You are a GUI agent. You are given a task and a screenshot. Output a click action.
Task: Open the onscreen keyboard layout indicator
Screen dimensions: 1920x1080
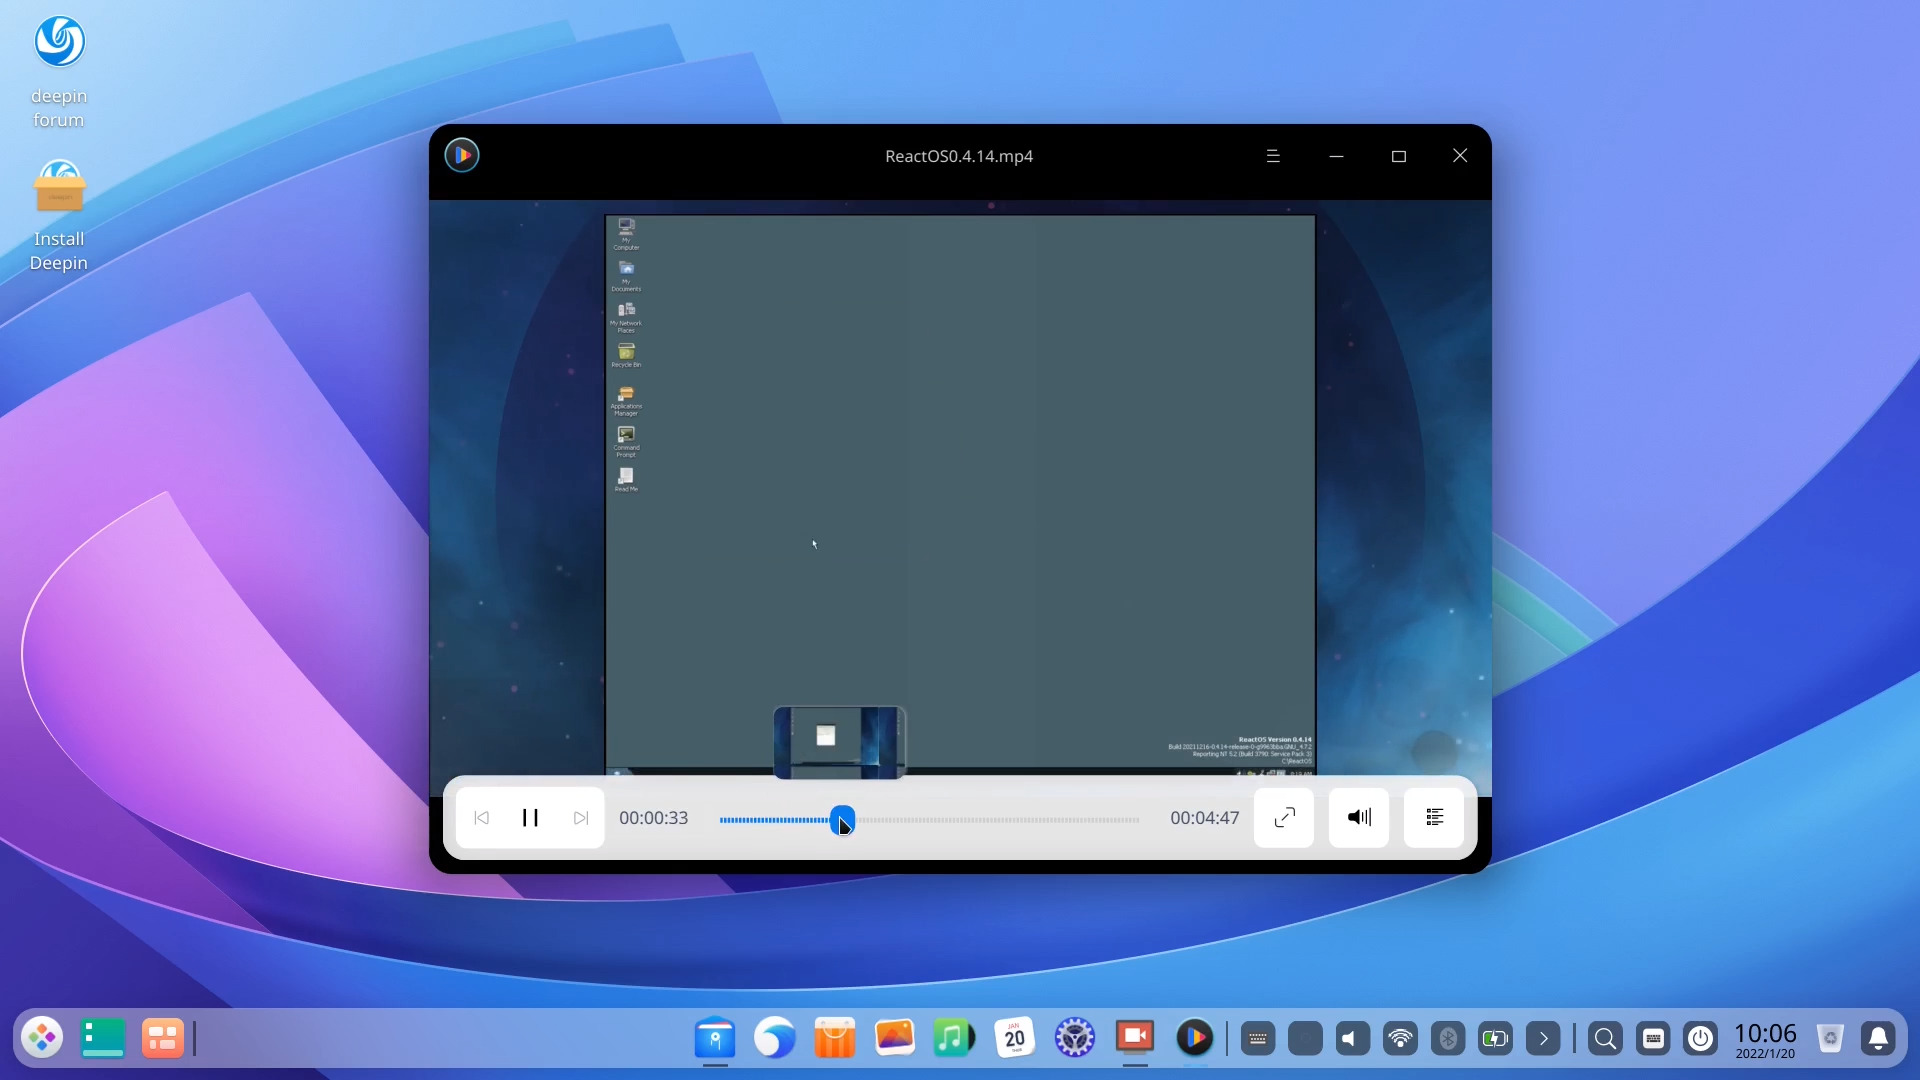(x=1654, y=1039)
